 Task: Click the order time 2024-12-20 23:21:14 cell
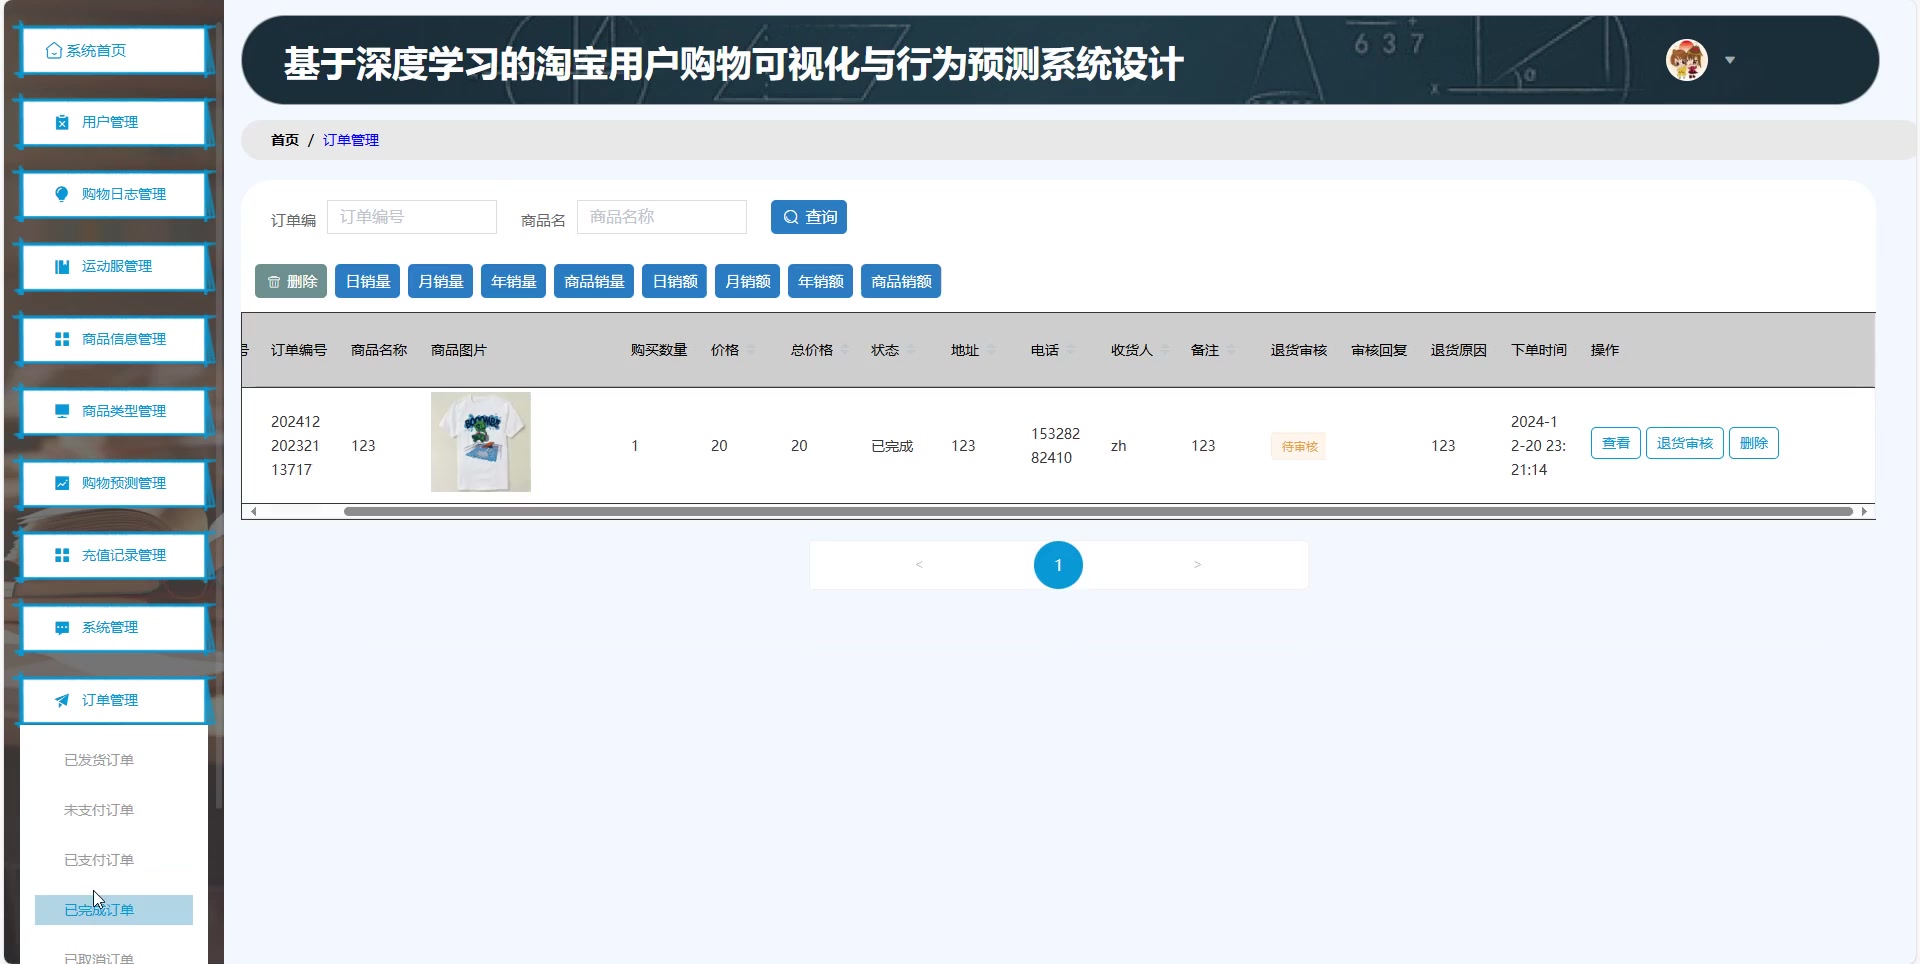coord(1539,446)
